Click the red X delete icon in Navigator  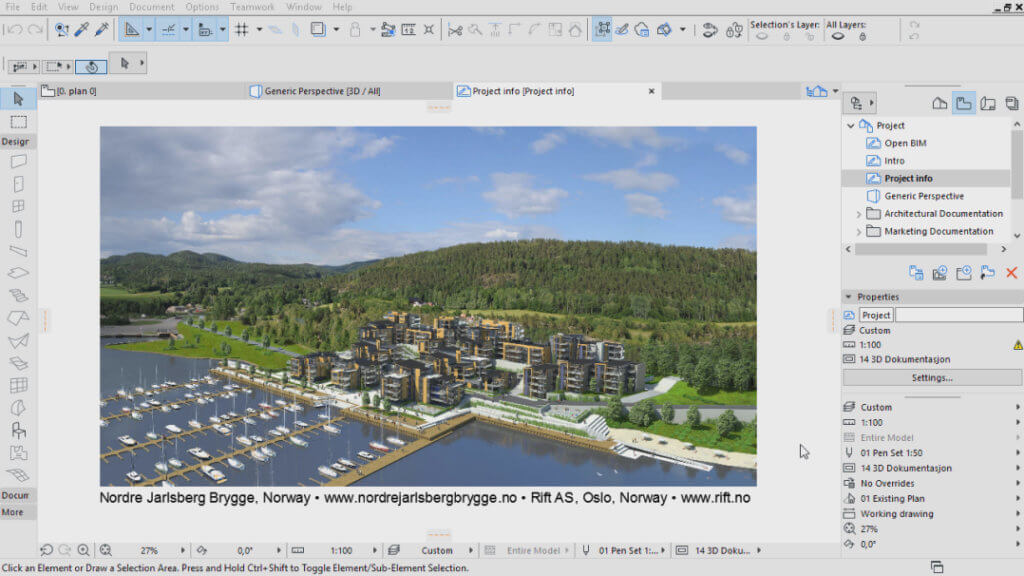[1010, 270]
